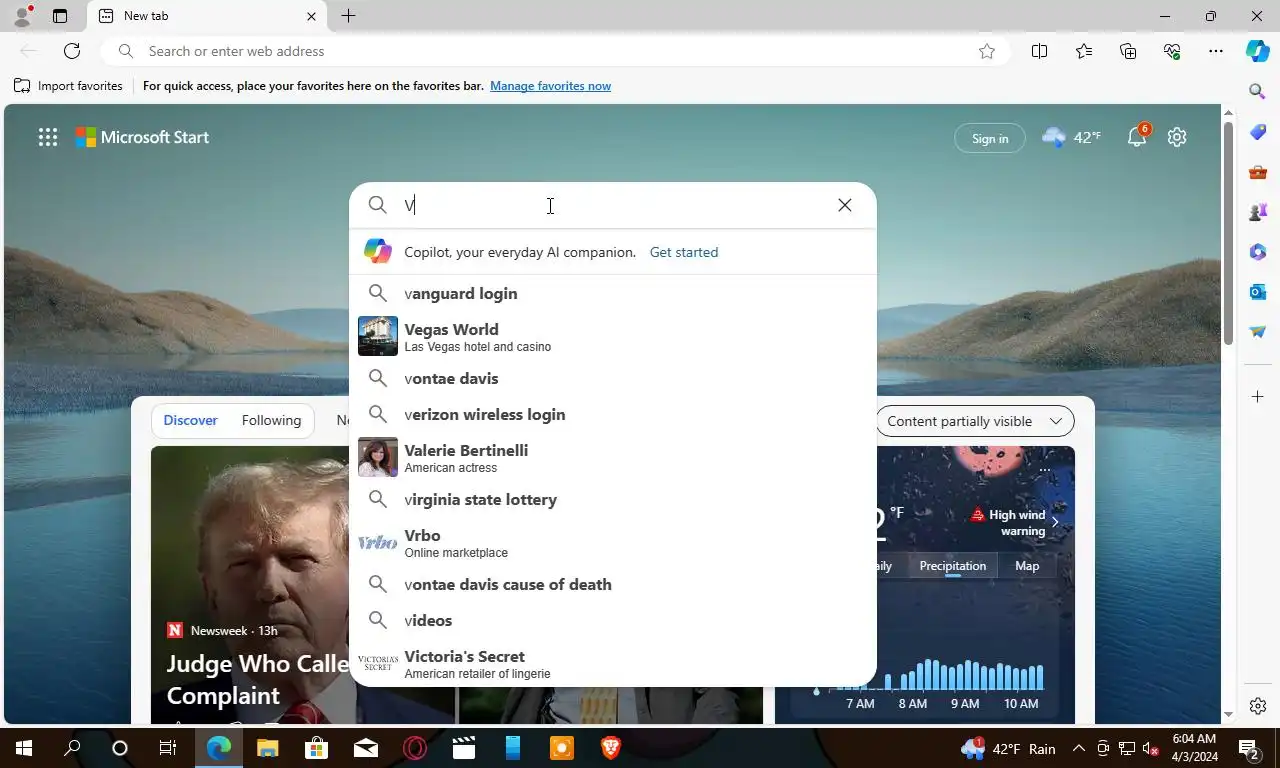This screenshot has width=1280, height=768.
Task: Launch Copilot from the top-right icon
Action: 1257,51
